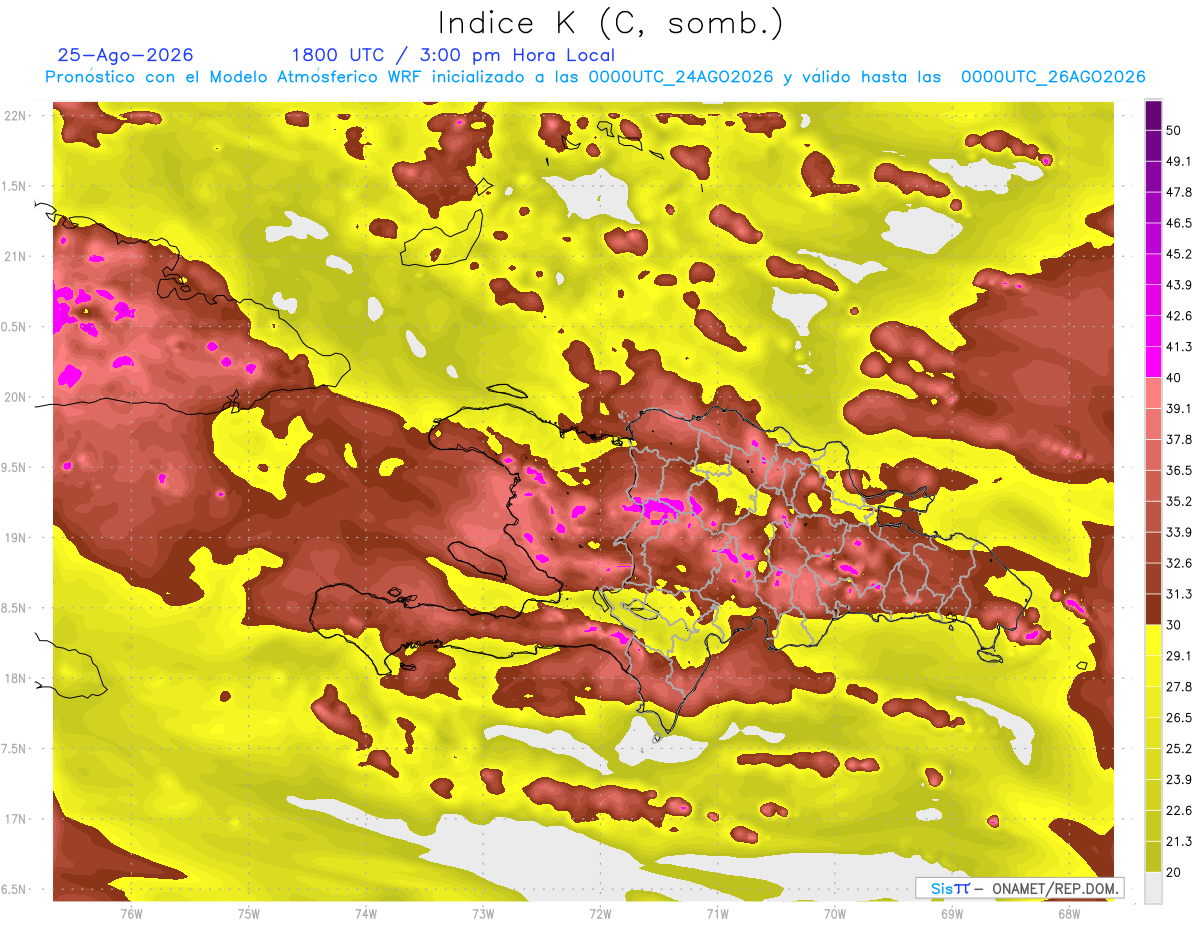Viewport: 1200px width, 927px height.
Task: Pick the gray colorbar swatch below 20
Action: click(1153, 887)
